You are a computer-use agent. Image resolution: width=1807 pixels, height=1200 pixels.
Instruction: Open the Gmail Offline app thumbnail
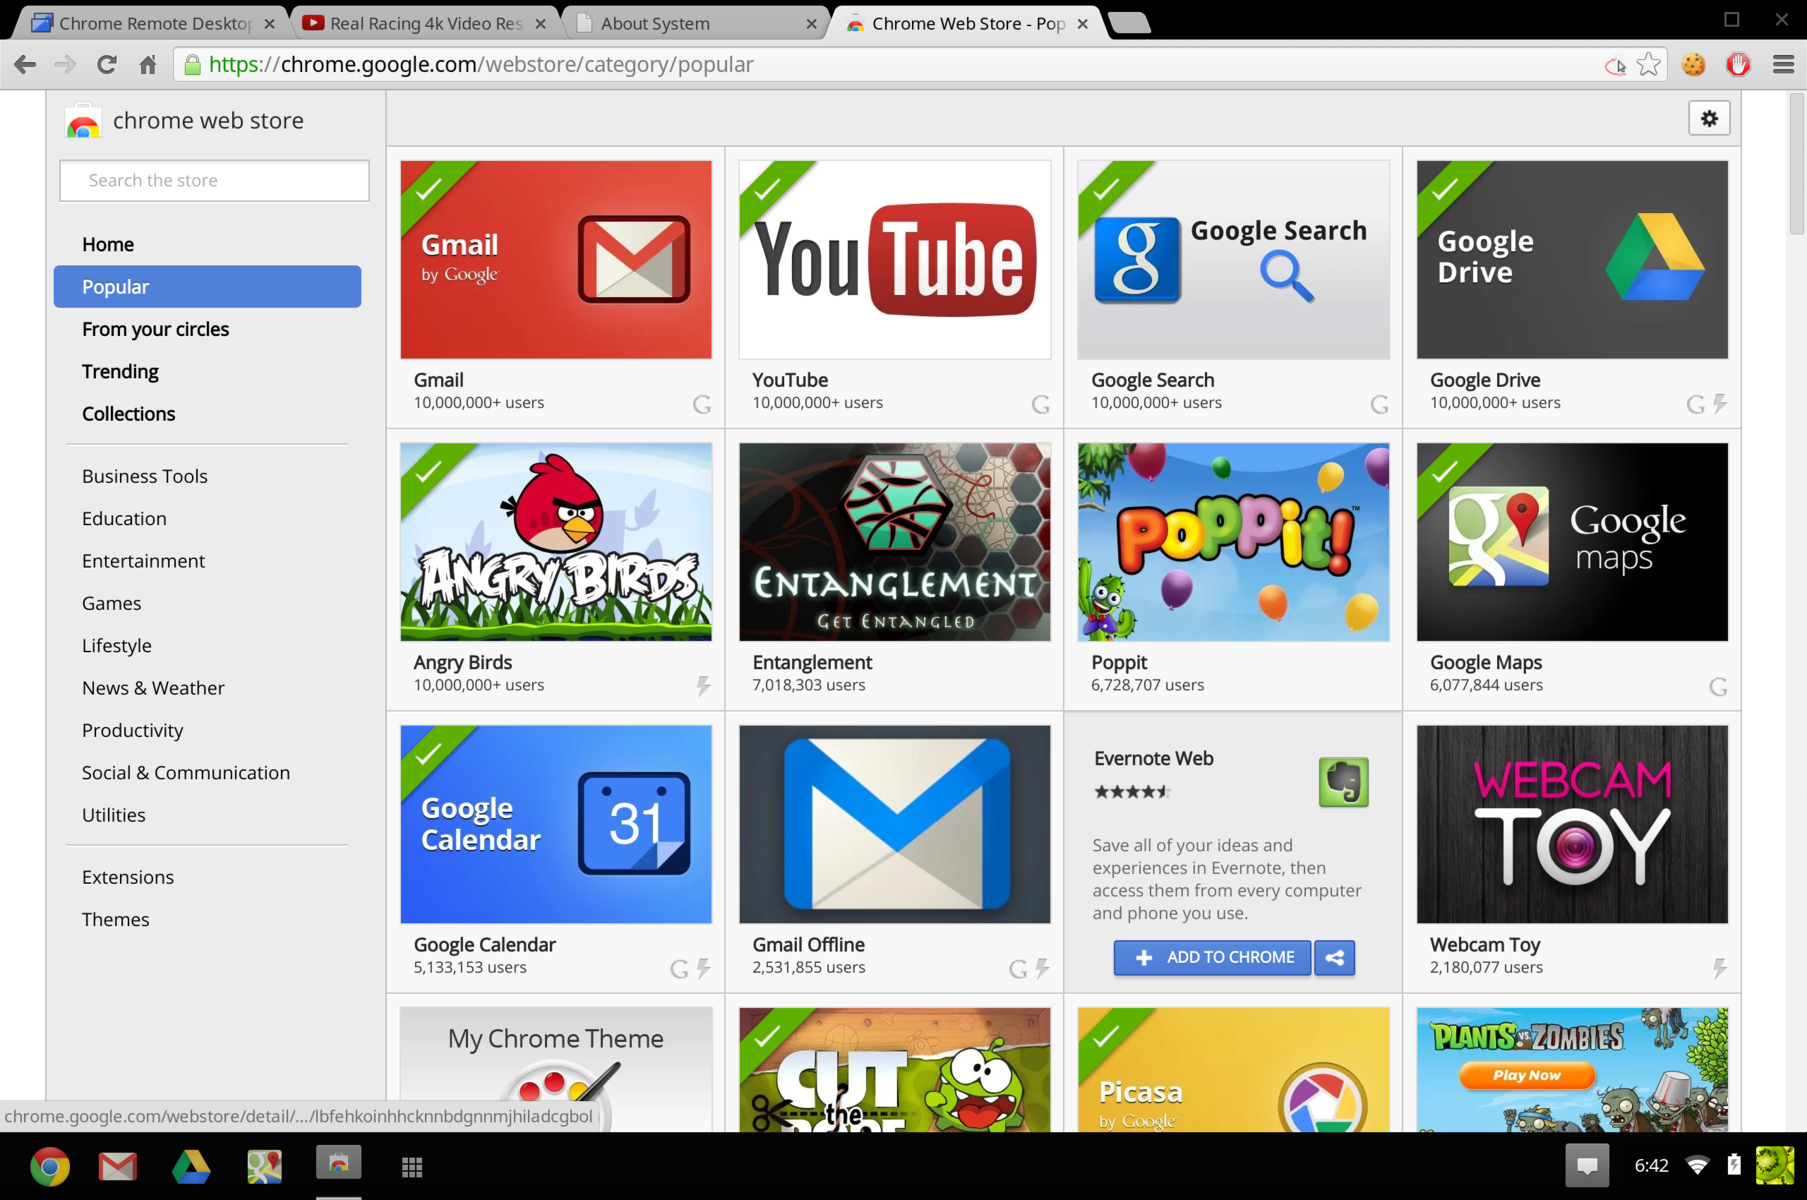click(895, 824)
